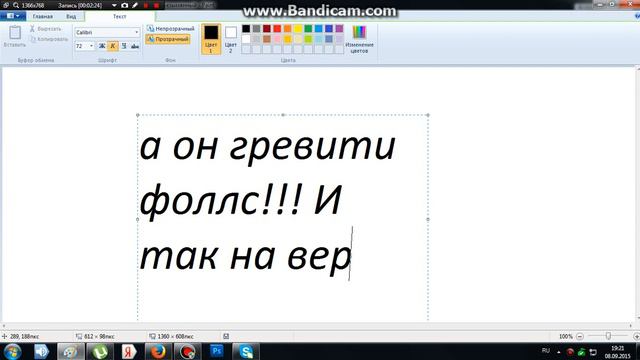Switch to the Главная ribbon tab
640x360 pixels.
pos(43,16)
